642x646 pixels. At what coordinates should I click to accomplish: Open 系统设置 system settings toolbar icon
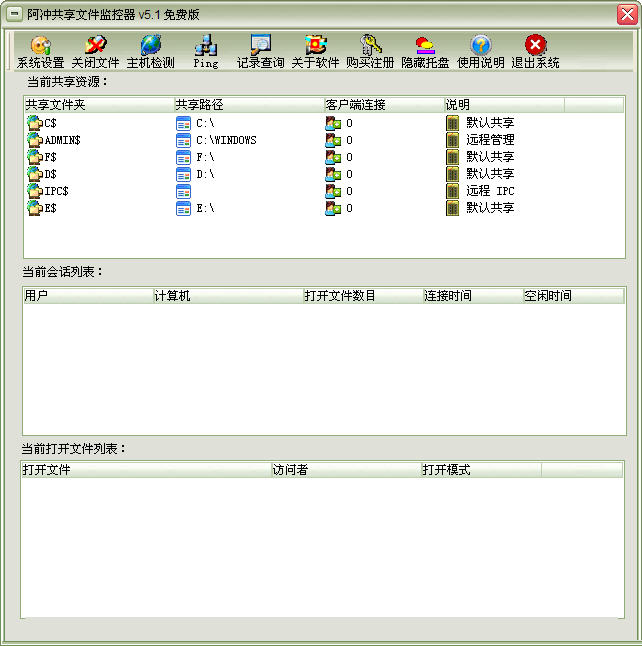pos(41,45)
